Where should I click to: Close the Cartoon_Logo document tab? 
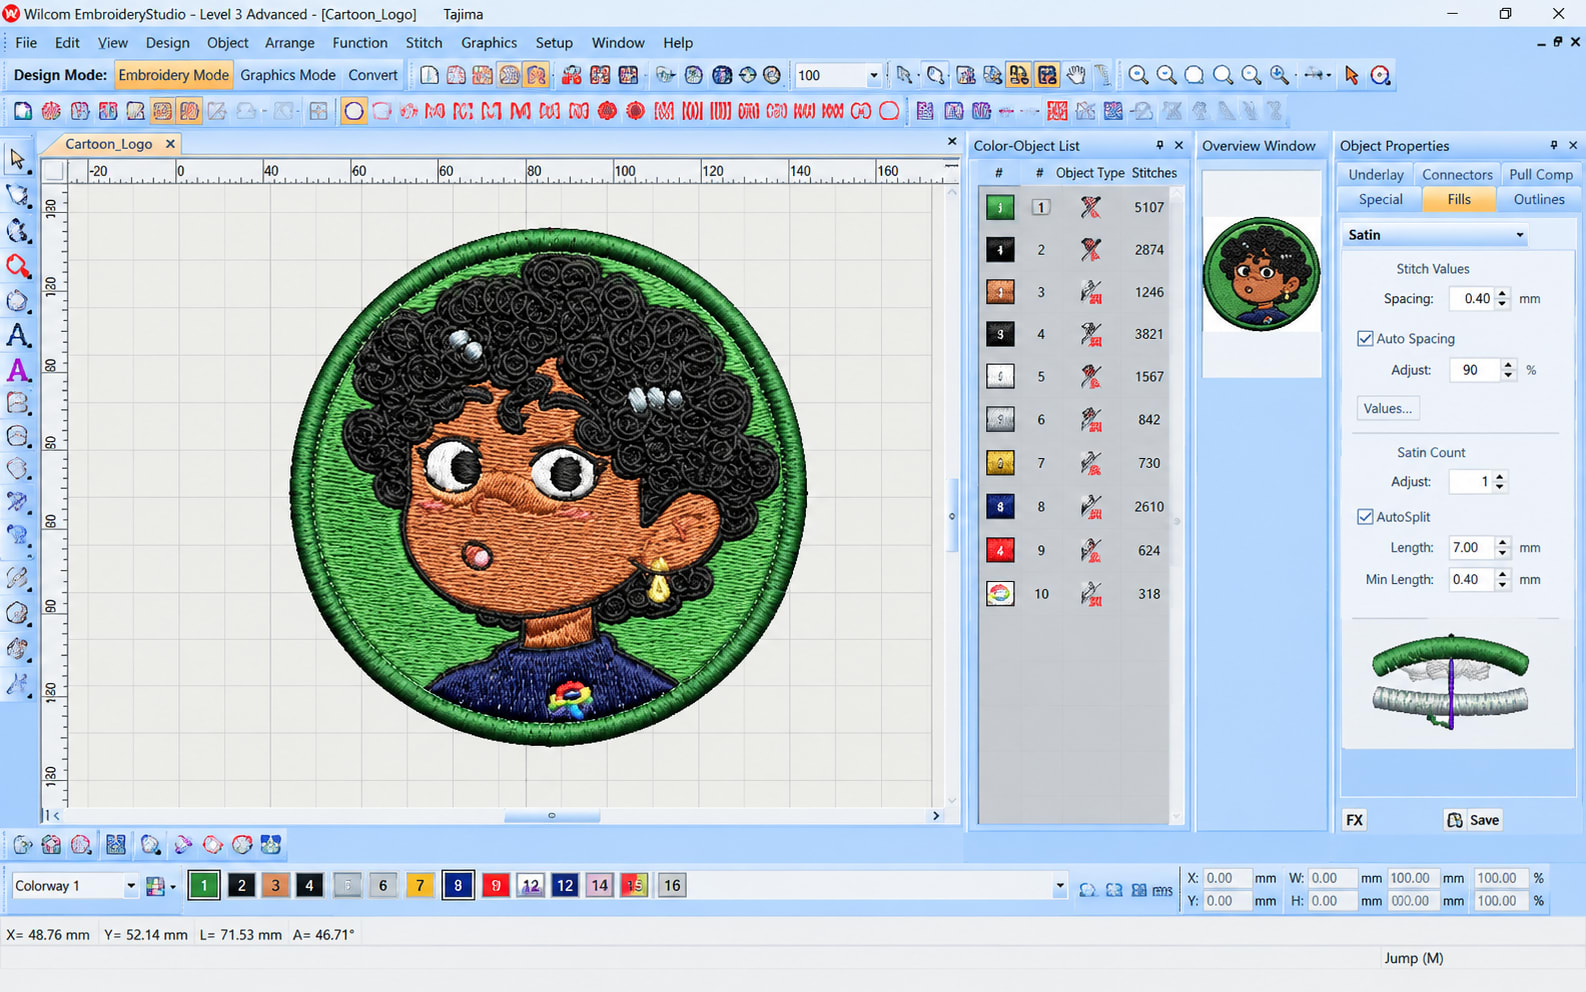pos(171,144)
